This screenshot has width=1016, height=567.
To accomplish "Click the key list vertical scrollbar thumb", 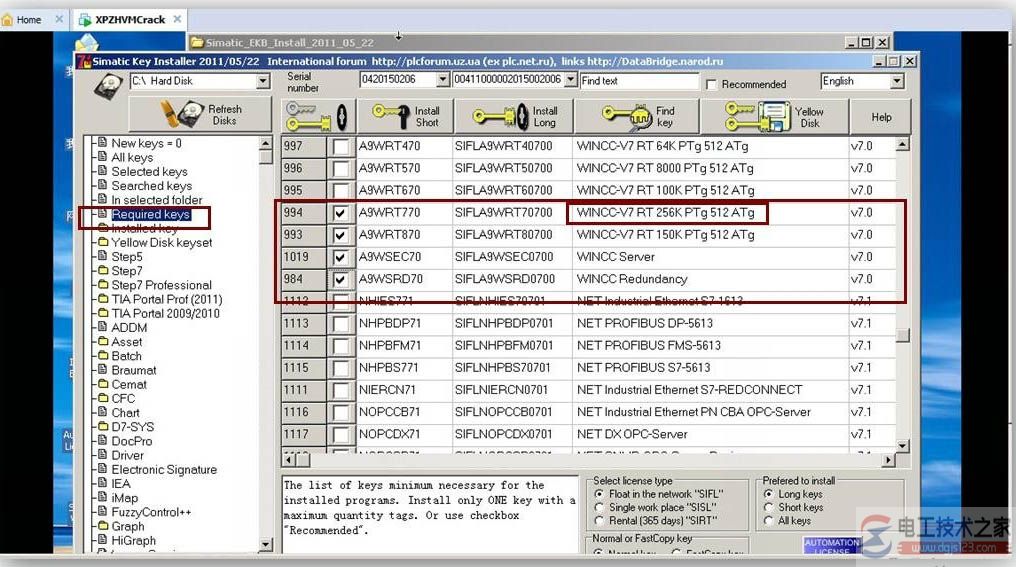I will pos(903,335).
